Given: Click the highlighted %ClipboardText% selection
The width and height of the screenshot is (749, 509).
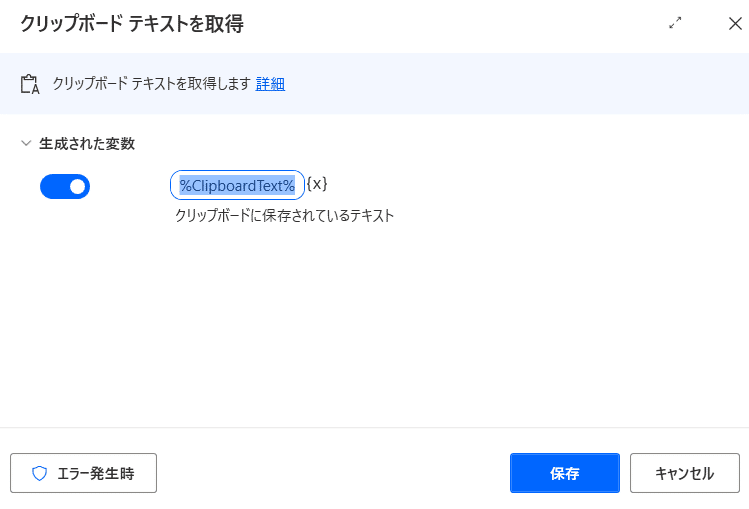Looking at the screenshot, I should point(237,185).
